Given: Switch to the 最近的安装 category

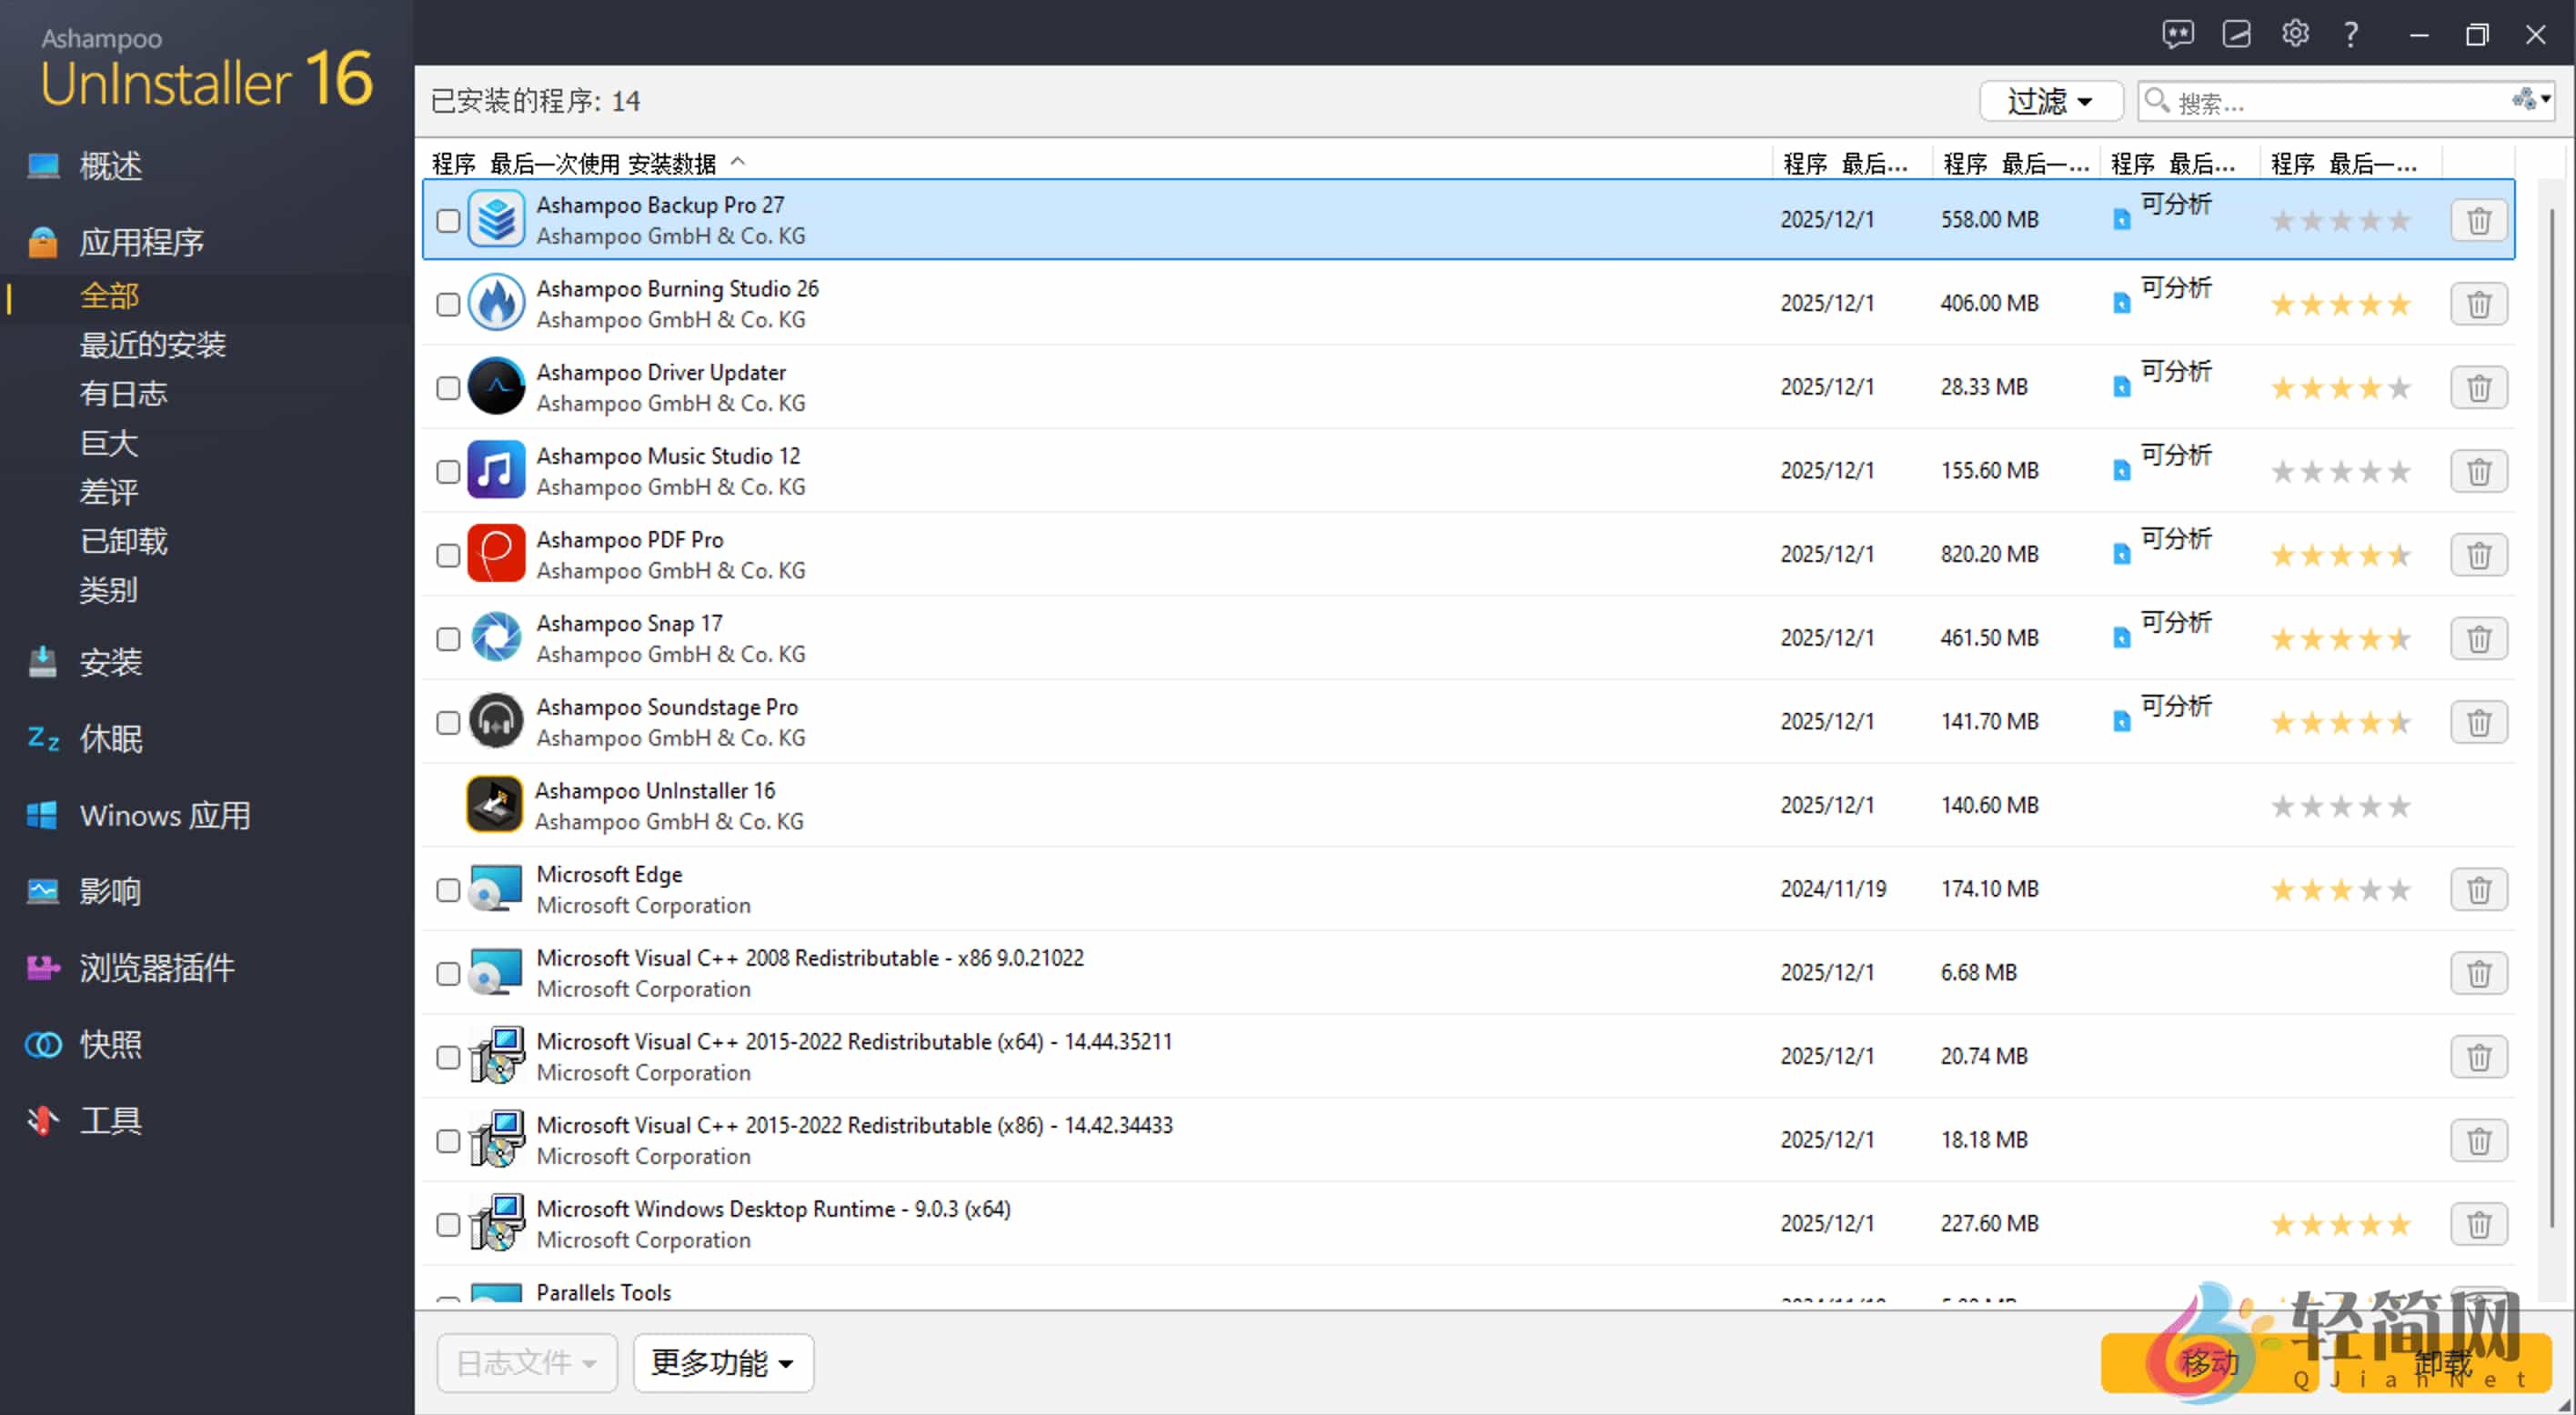Looking at the screenshot, I should click(x=152, y=344).
